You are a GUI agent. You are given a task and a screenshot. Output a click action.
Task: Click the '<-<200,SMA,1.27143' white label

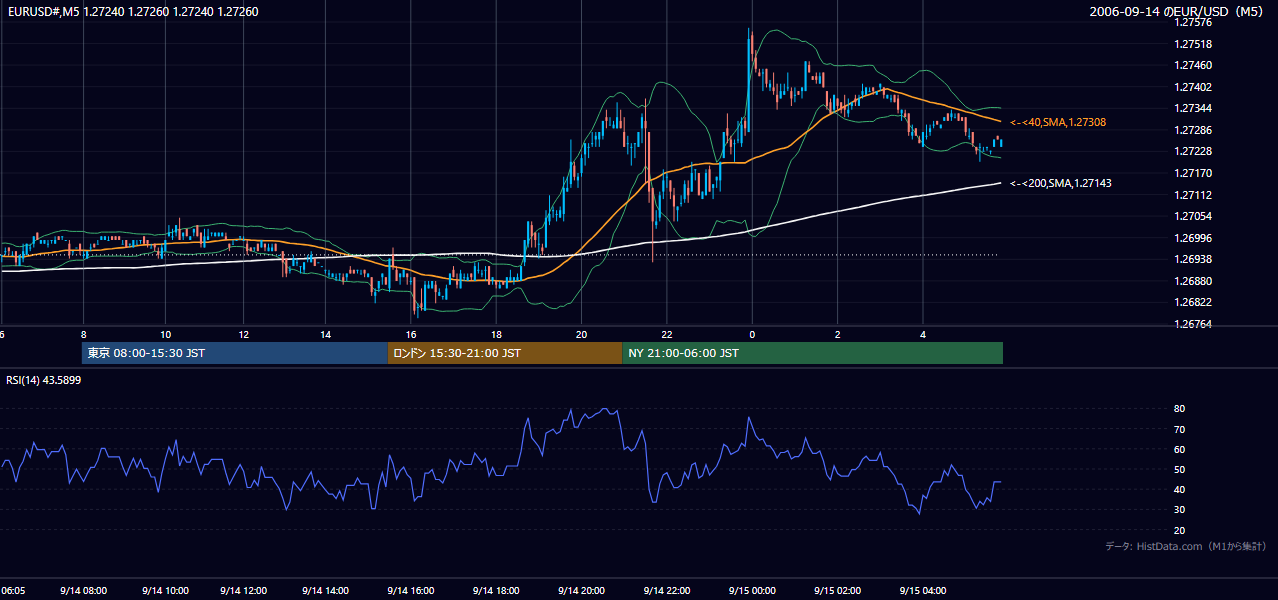pyautogui.click(x=1060, y=183)
